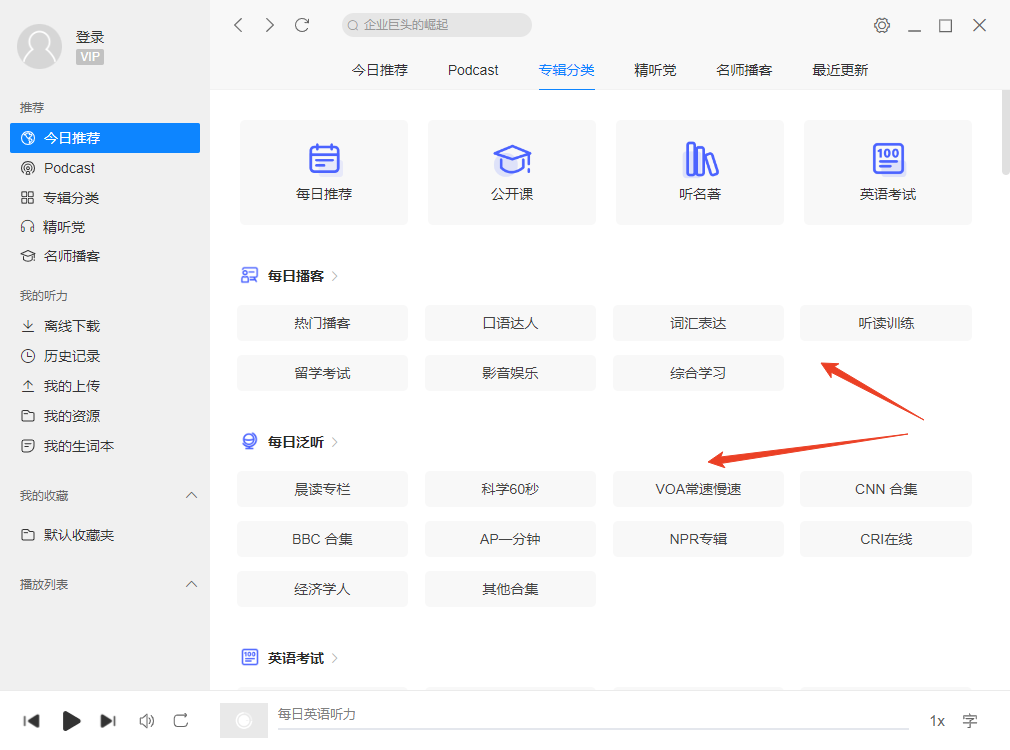The width and height of the screenshot is (1010, 750).
Task: Open 公开课 graduation cap card
Action: coord(512,172)
